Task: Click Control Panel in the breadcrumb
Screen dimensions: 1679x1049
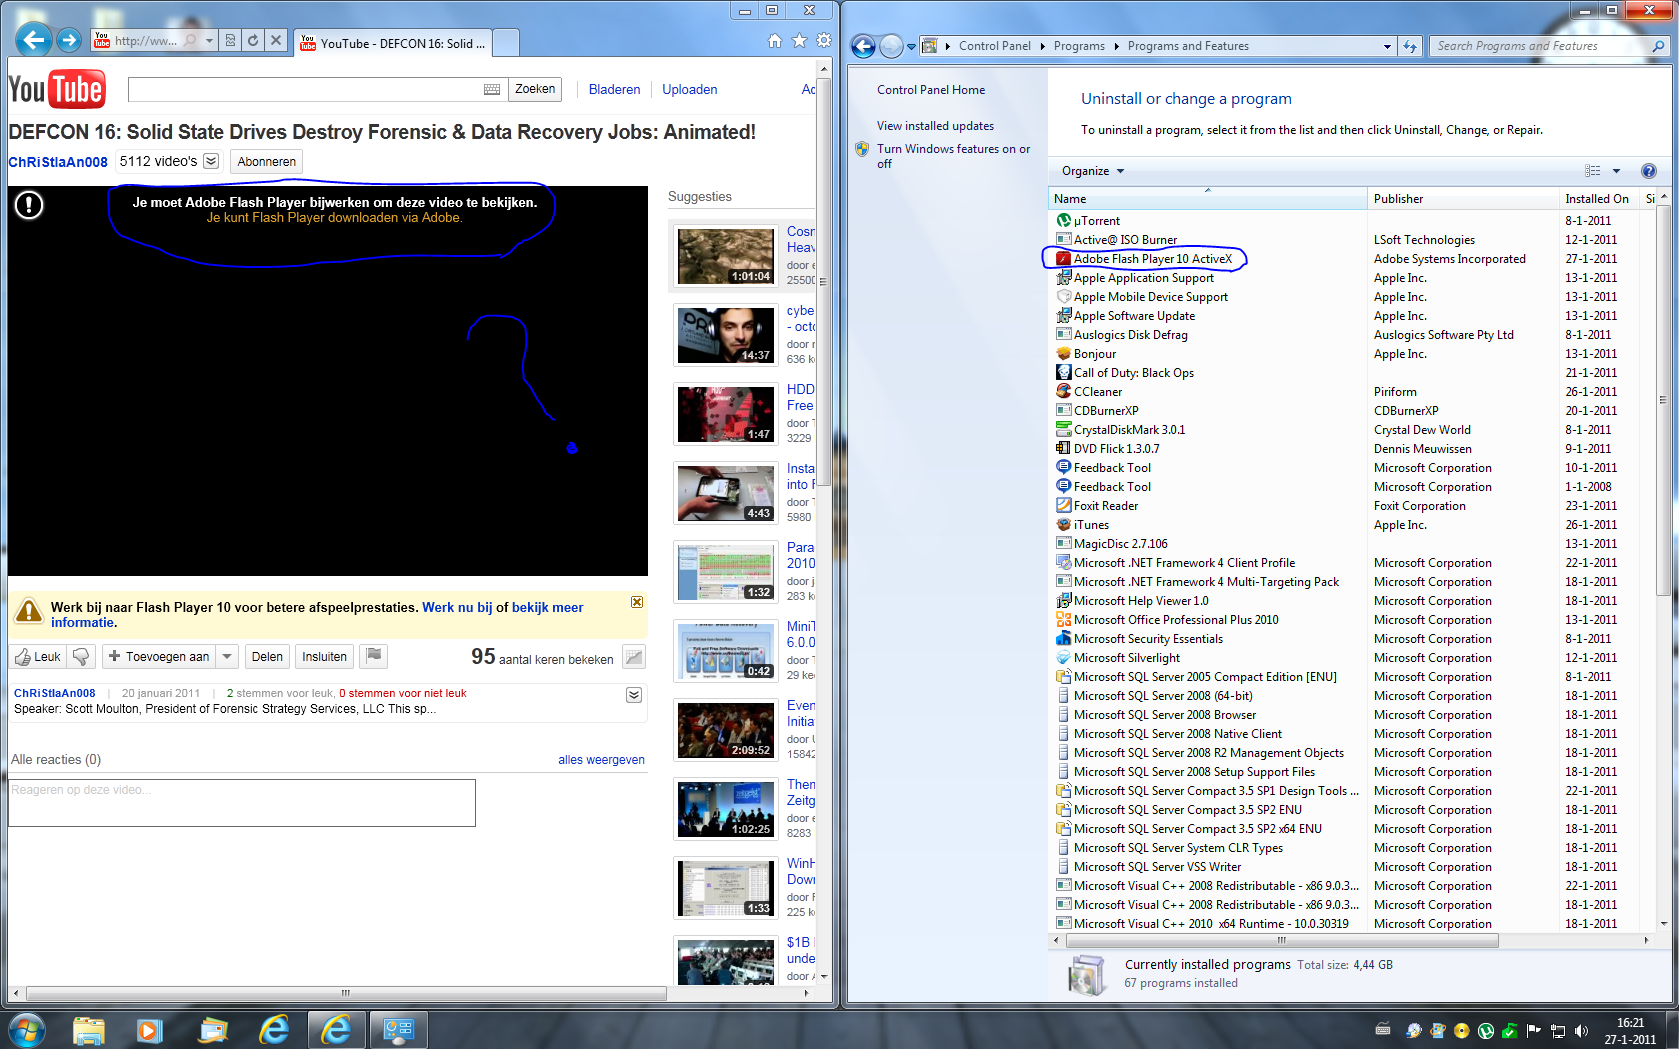Action: point(994,46)
